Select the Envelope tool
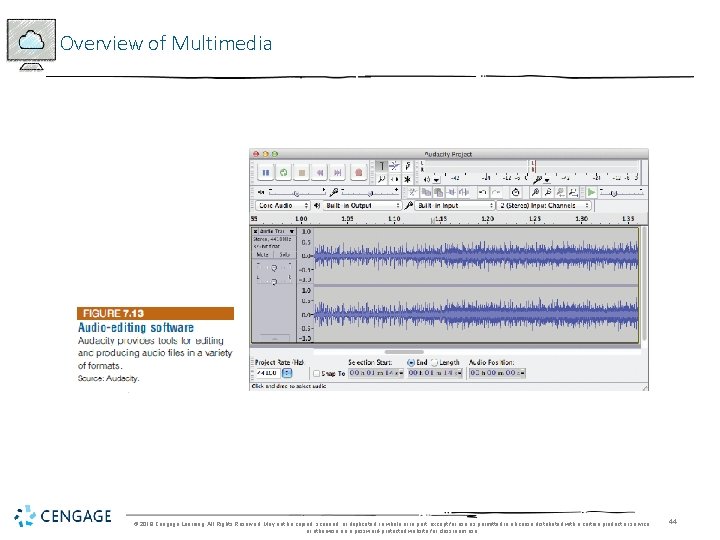 (x=394, y=166)
